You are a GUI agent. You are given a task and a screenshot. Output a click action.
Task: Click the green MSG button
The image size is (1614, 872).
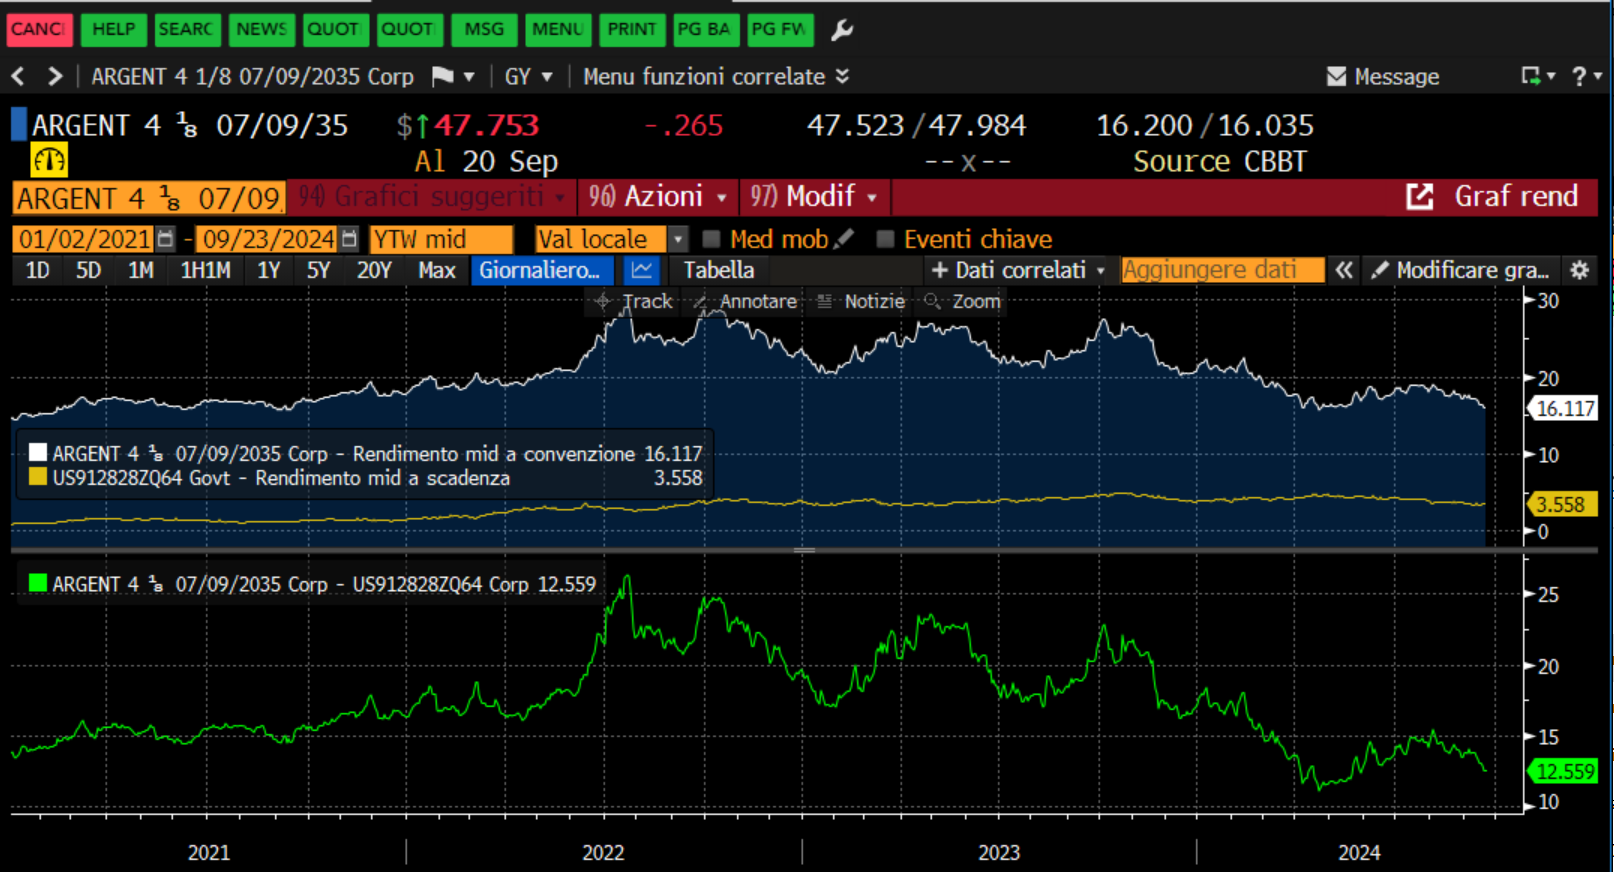pos(484,29)
